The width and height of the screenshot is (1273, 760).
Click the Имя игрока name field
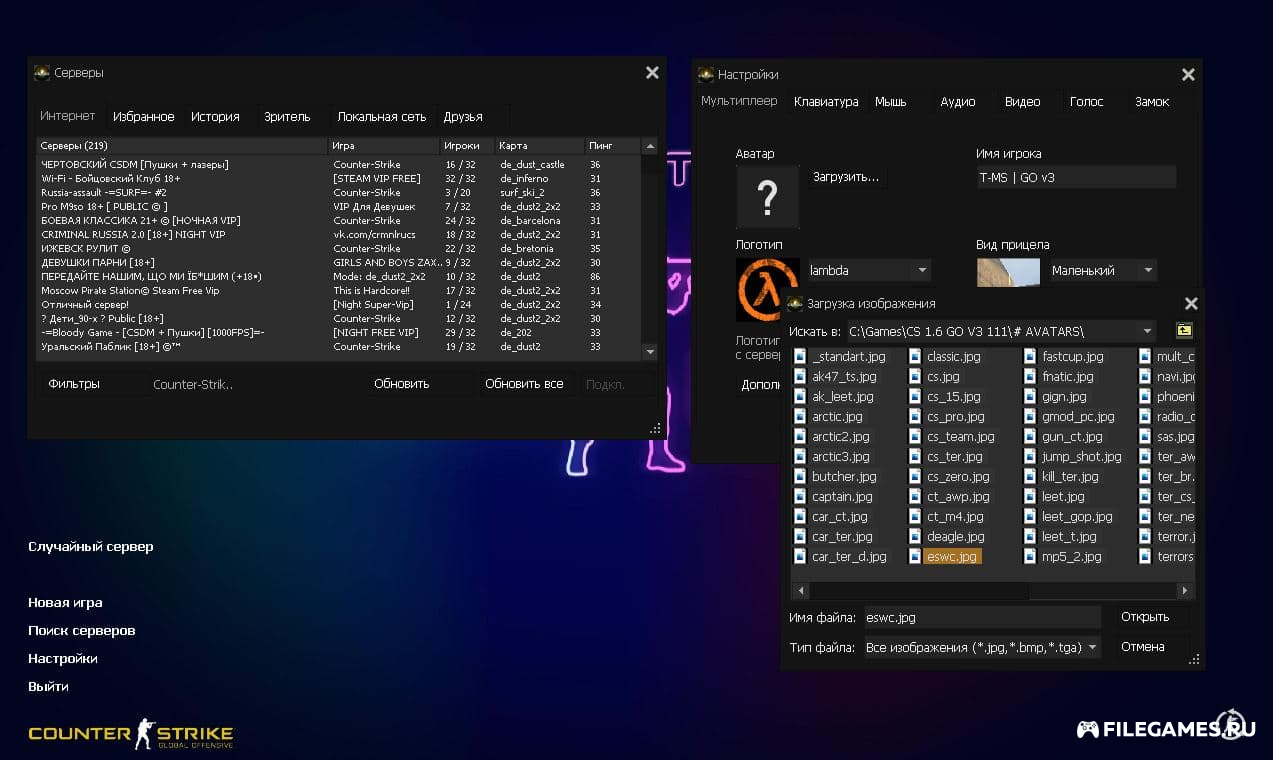(x=1076, y=177)
